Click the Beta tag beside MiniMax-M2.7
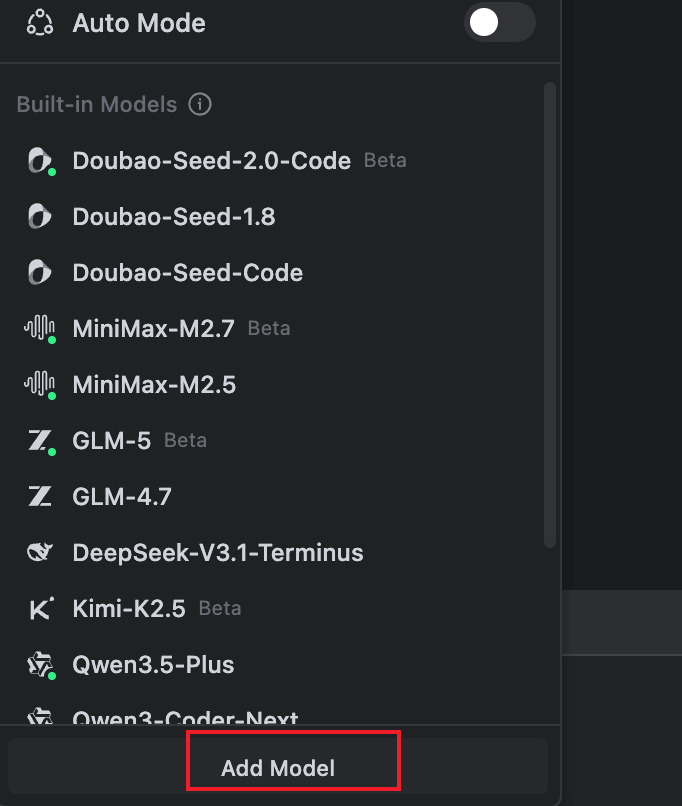This screenshot has height=806, width=682. [x=269, y=329]
